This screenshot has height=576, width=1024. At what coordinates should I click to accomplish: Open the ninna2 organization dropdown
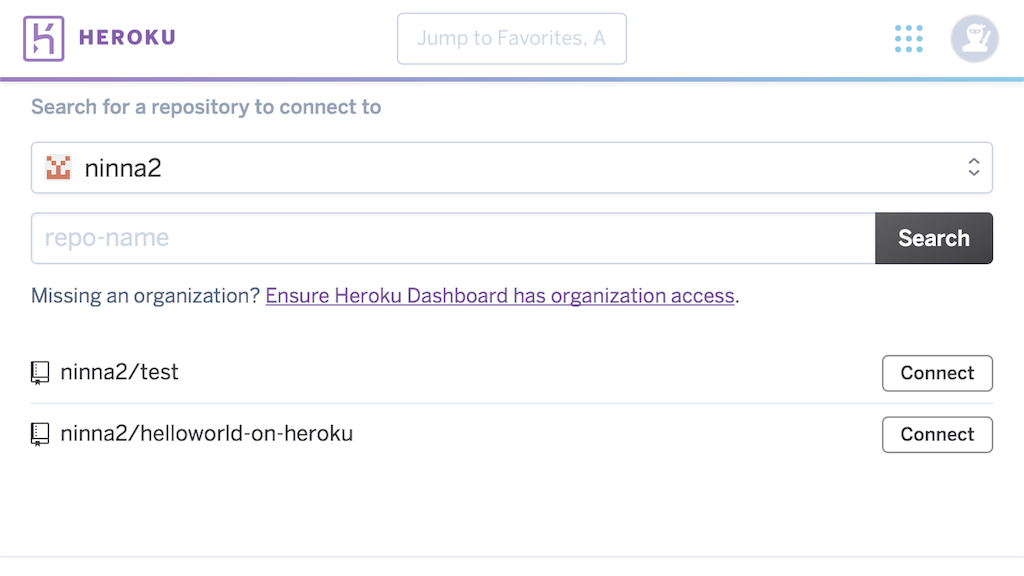500,168
